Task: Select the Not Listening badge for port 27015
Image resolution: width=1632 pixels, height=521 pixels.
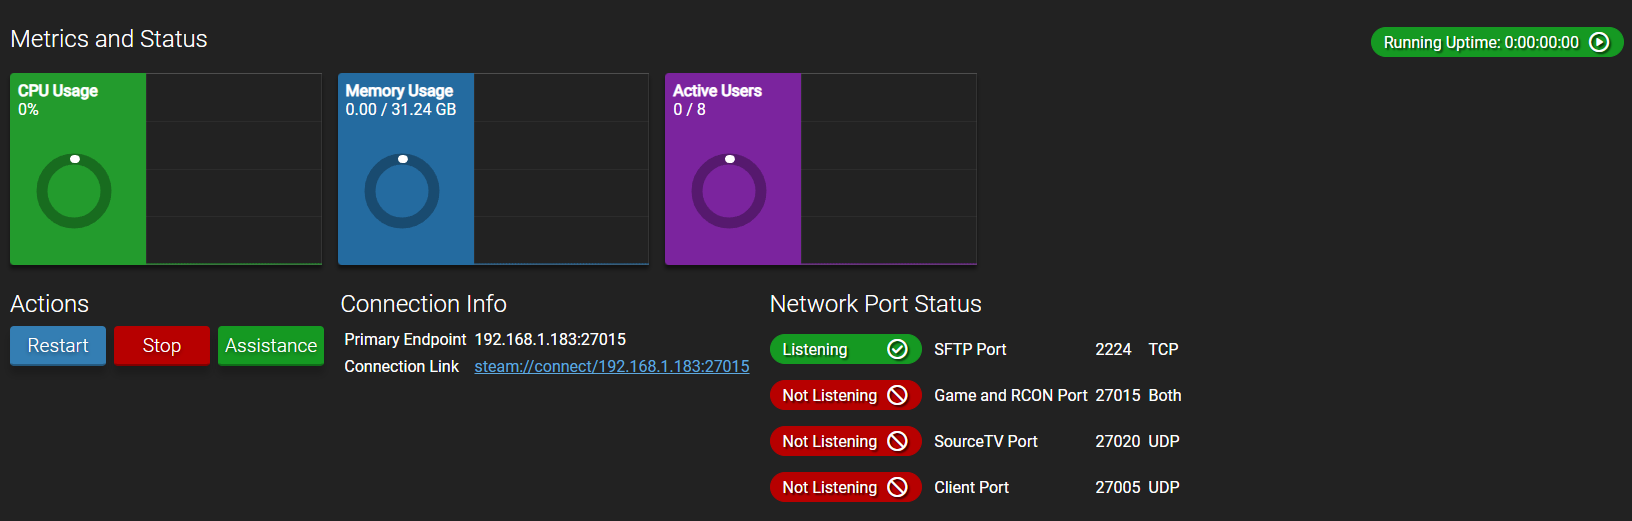Action: tap(830, 395)
